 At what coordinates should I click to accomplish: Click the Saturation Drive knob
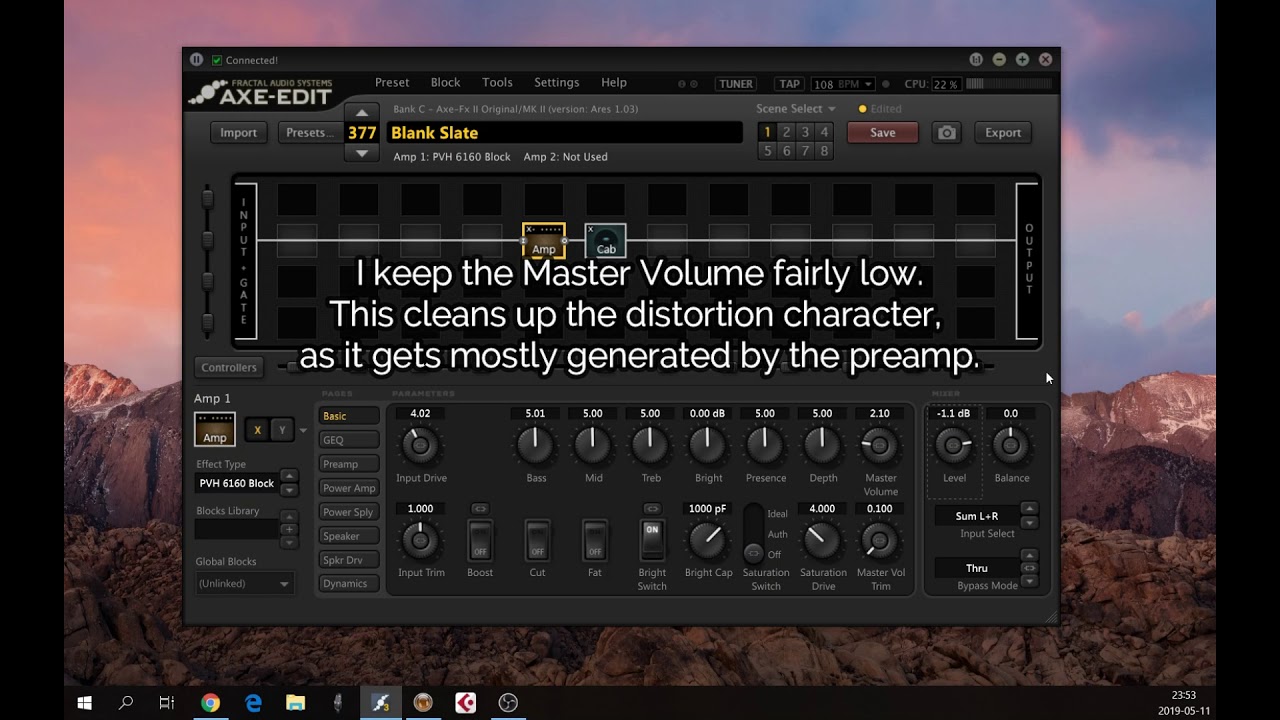[822, 540]
